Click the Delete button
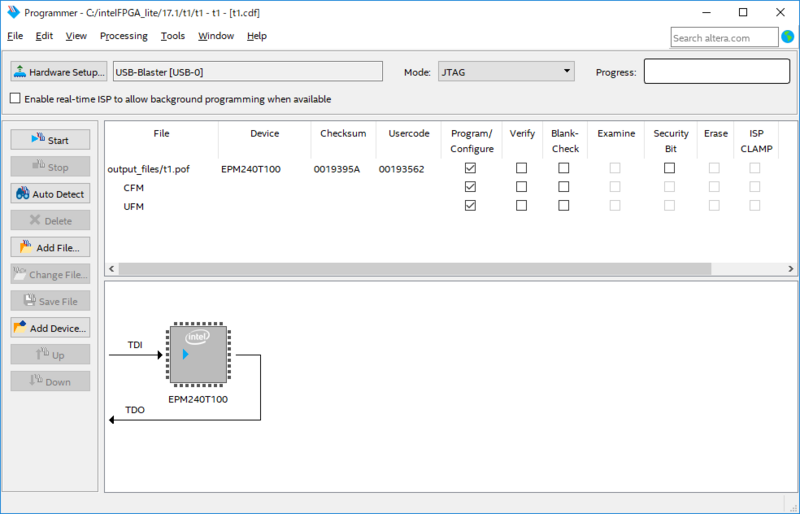Screen dimensions: 800x514 coord(50,221)
